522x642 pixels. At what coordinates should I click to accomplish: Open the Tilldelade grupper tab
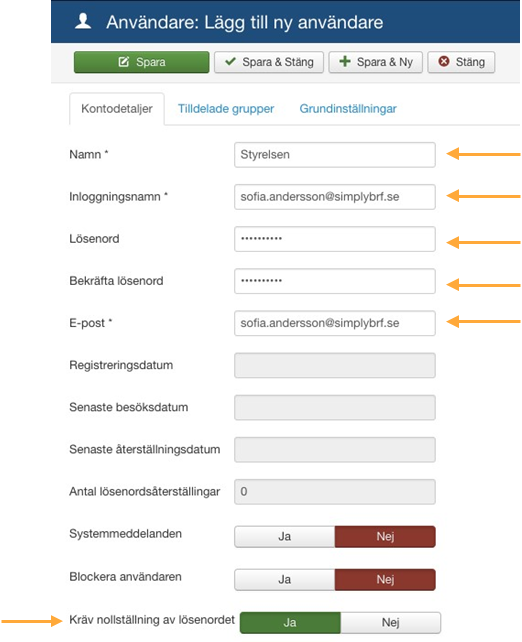(226, 109)
